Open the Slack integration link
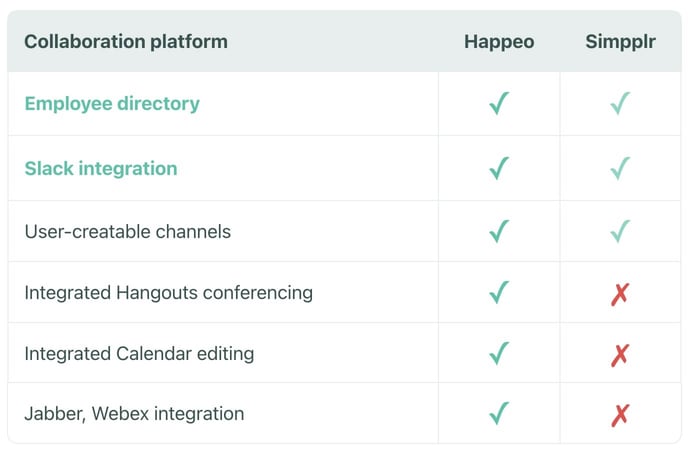 pyautogui.click(x=101, y=169)
